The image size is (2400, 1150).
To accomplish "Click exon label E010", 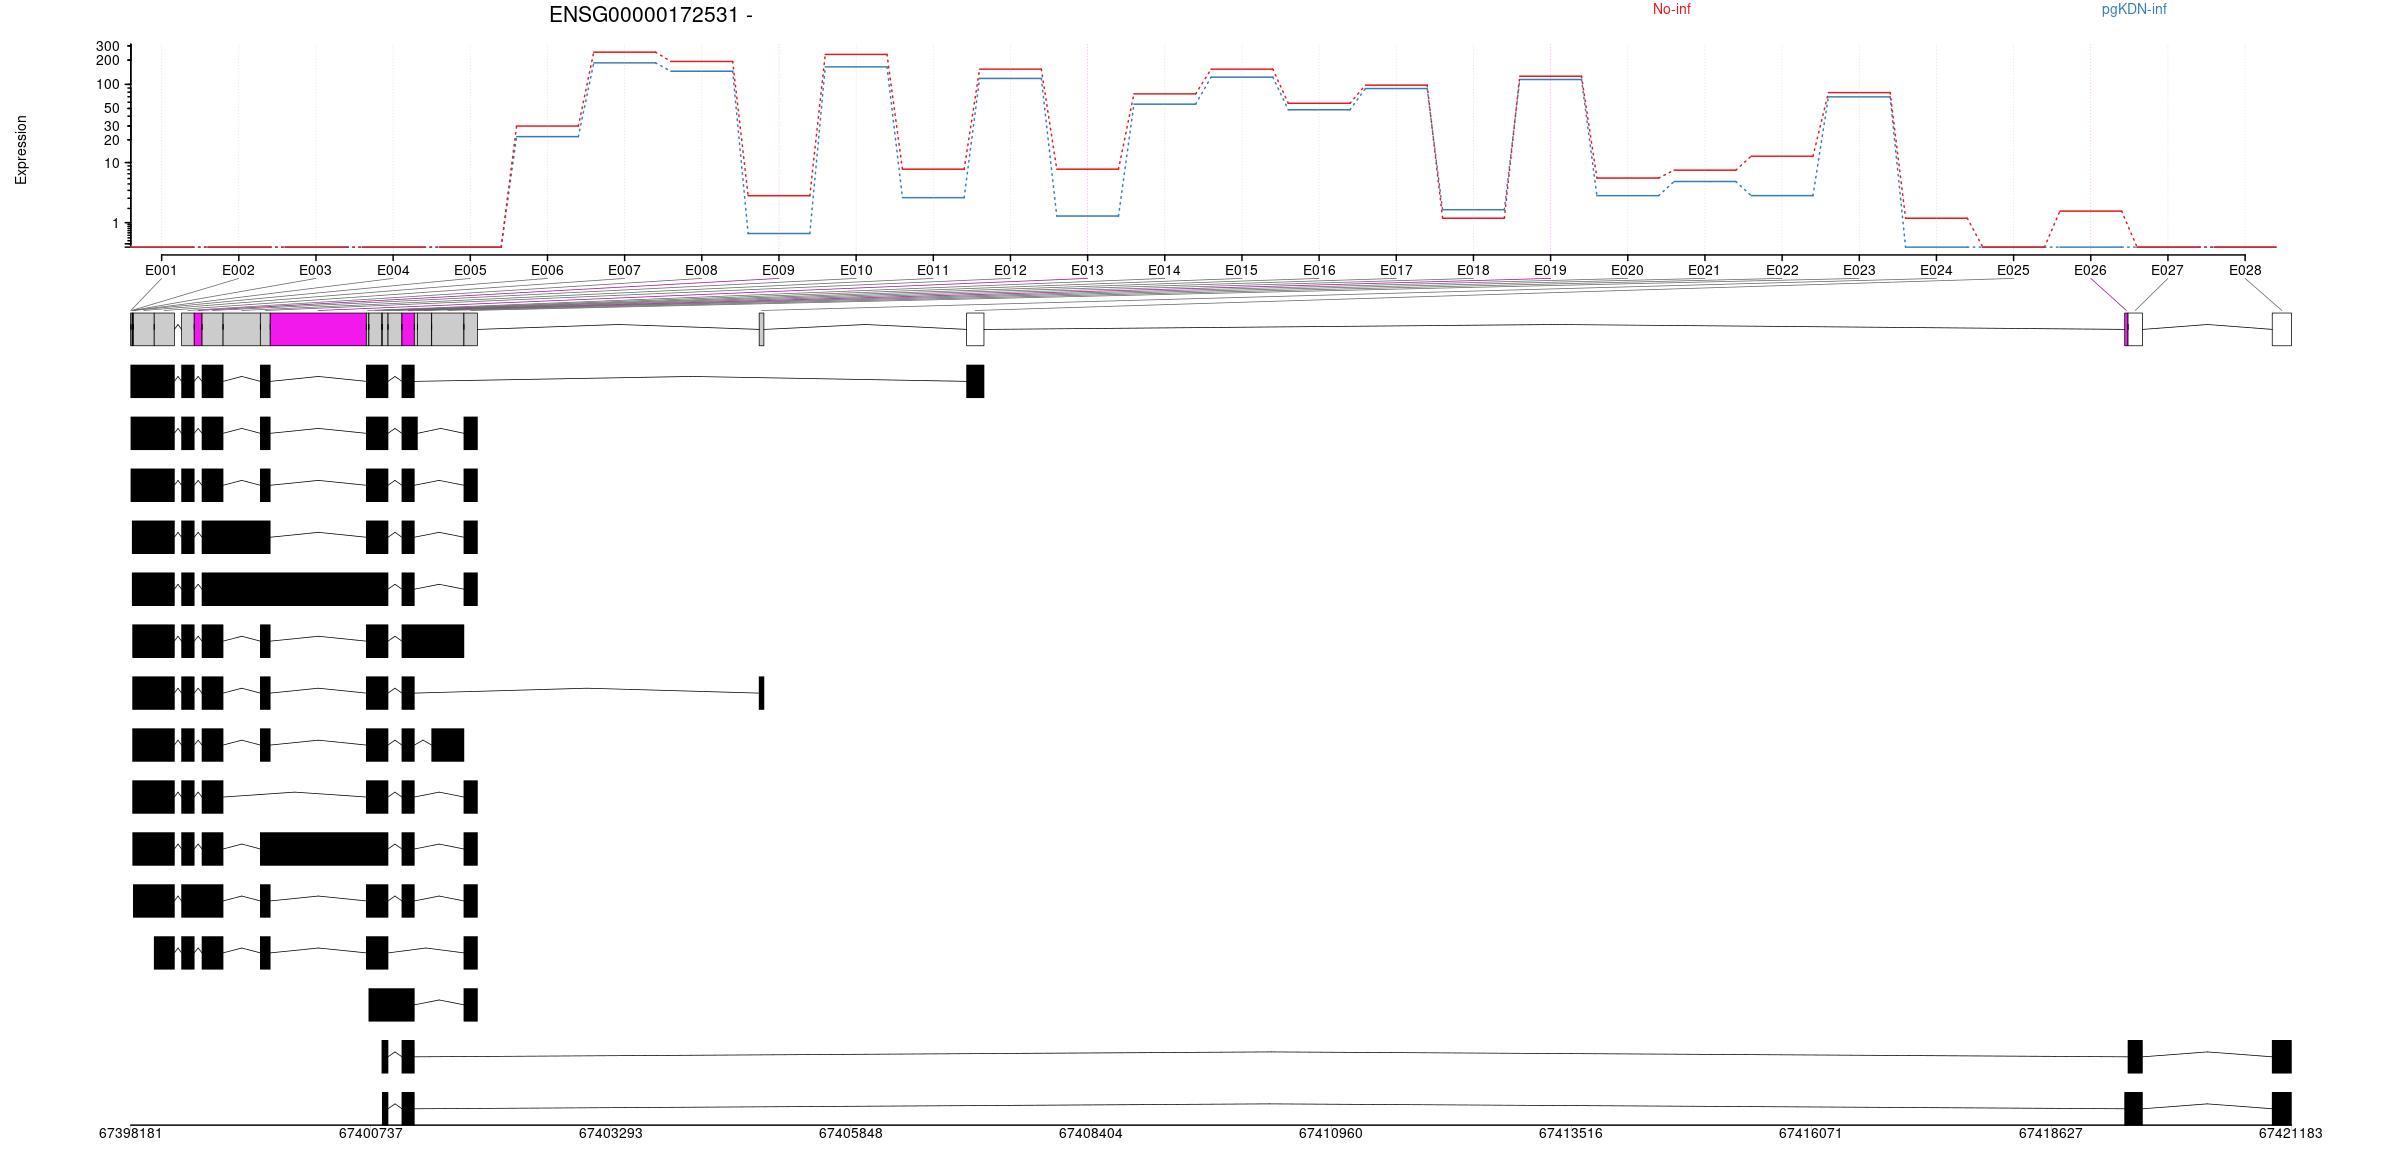I will tap(856, 270).
